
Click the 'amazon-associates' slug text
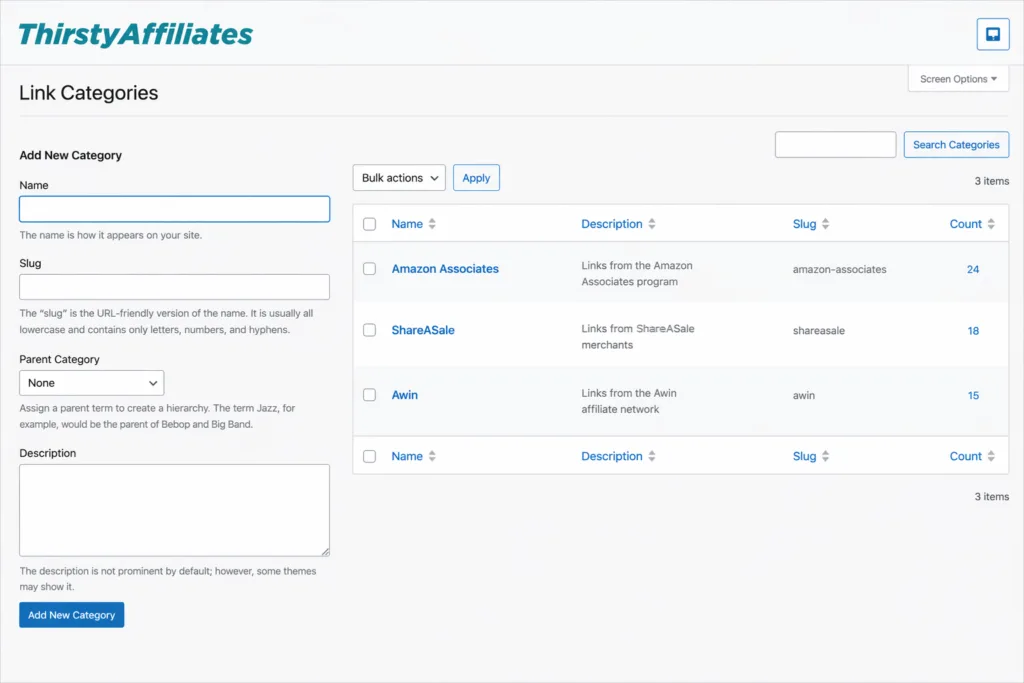coord(839,269)
